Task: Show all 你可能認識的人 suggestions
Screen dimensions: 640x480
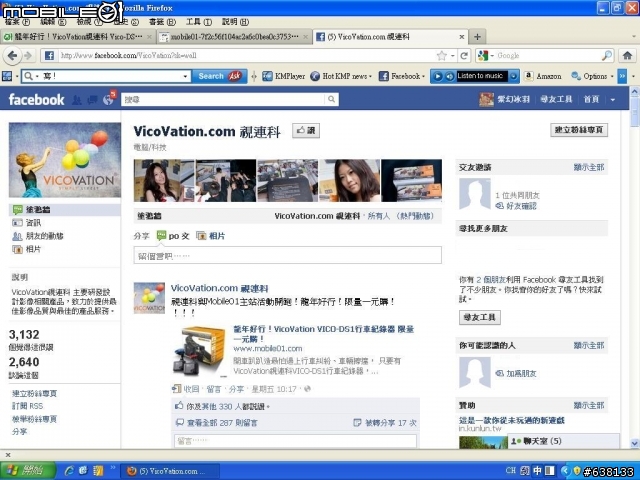Action: pyautogui.click(x=589, y=345)
